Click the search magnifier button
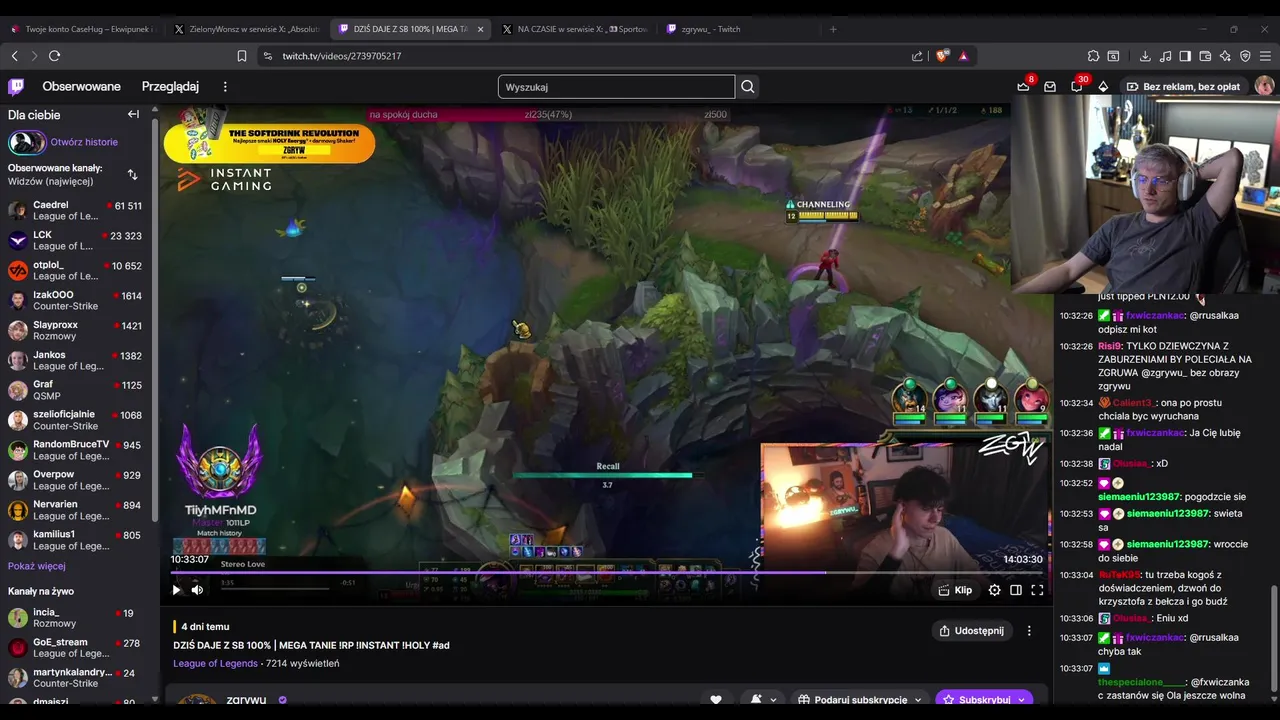Image resolution: width=1280 pixels, height=720 pixels. point(748,87)
